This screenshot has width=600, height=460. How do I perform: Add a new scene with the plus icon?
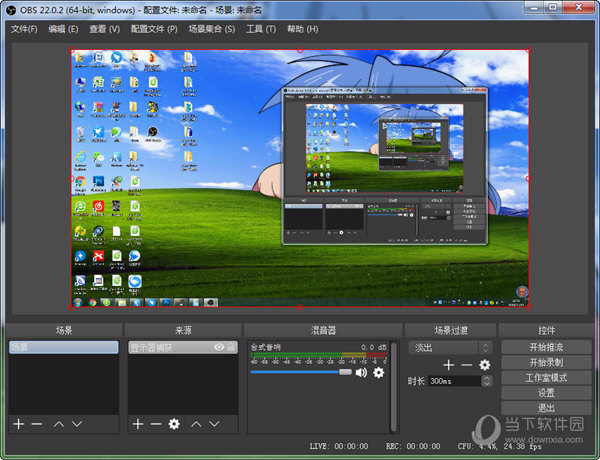click(18, 424)
